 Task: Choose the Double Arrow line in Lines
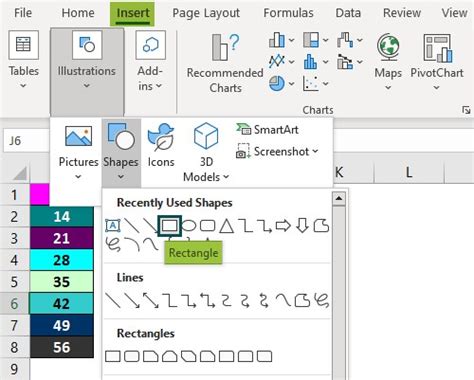pyautogui.click(x=151, y=300)
